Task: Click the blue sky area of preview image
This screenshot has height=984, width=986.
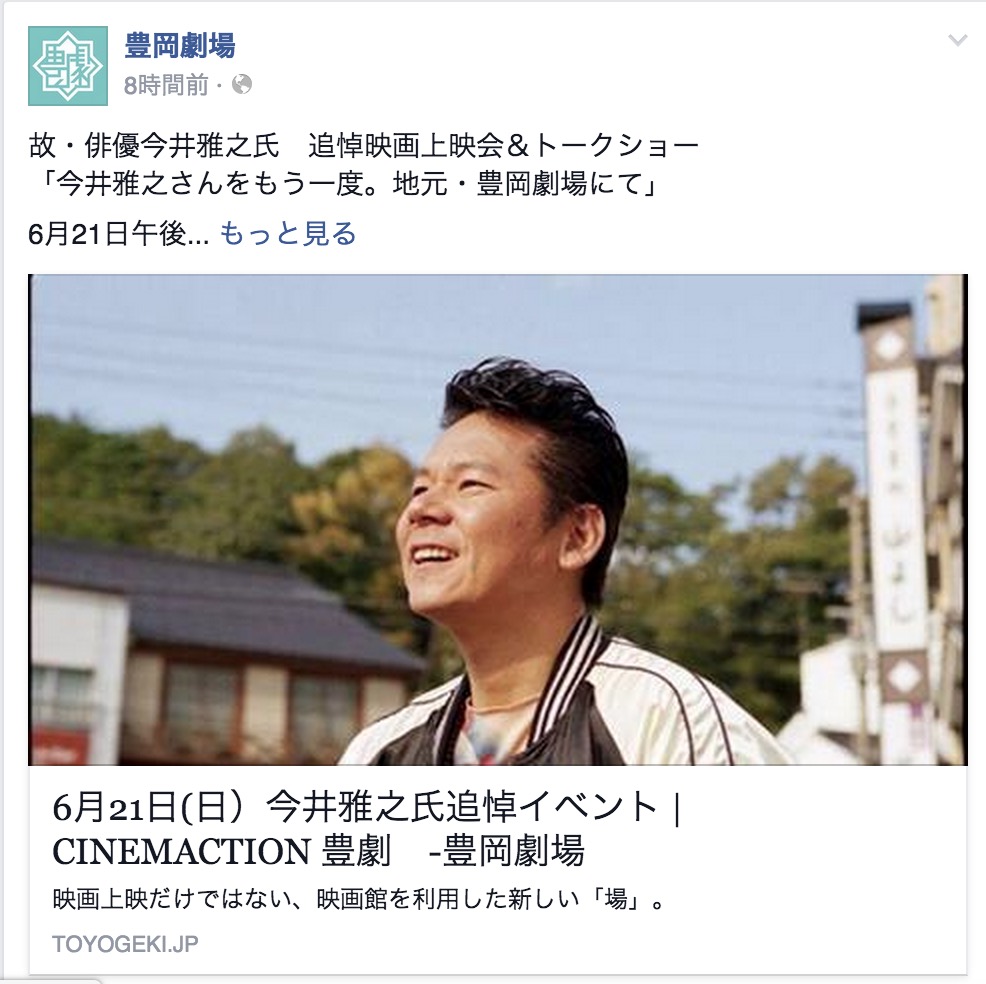Action: pos(252,352)
